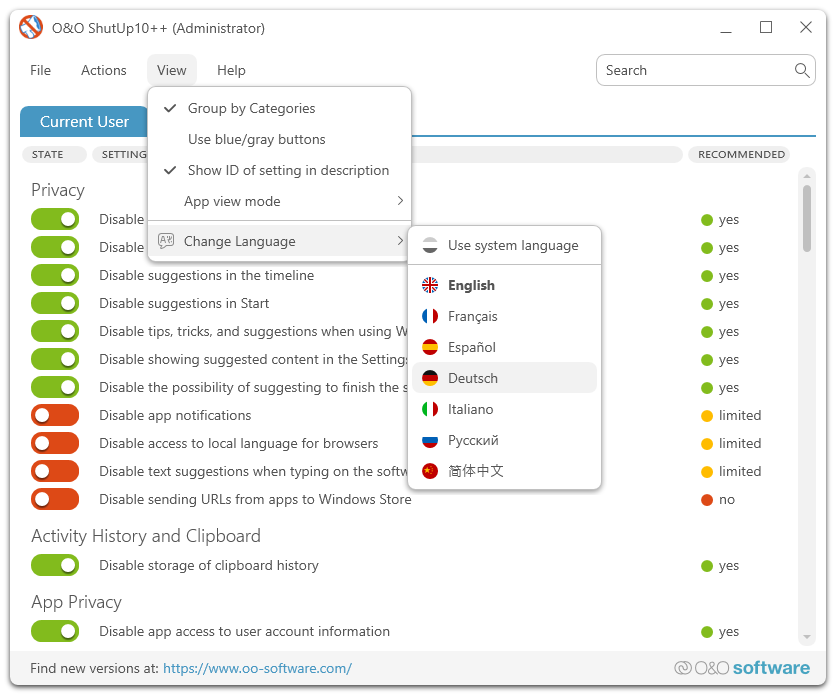836x695 pixels.
Task: Click the Italian flag icon for Italiano
Action: [430, 409]
